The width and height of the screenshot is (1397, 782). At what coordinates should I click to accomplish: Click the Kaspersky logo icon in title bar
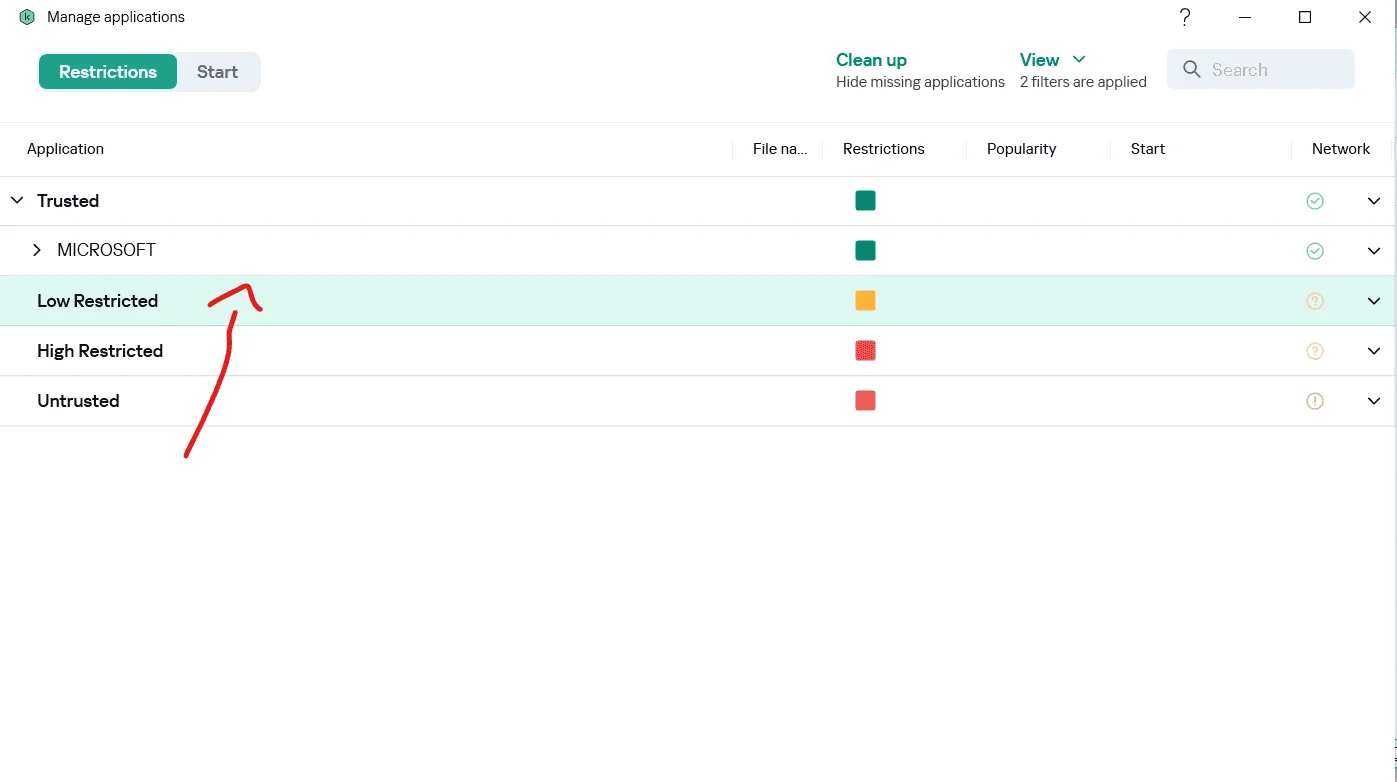tap(27, 17)
